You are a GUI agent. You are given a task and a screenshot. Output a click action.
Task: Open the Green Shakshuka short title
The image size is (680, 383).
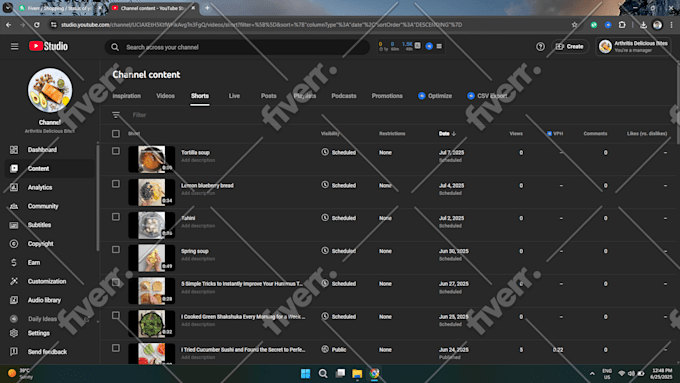(243, 317)
